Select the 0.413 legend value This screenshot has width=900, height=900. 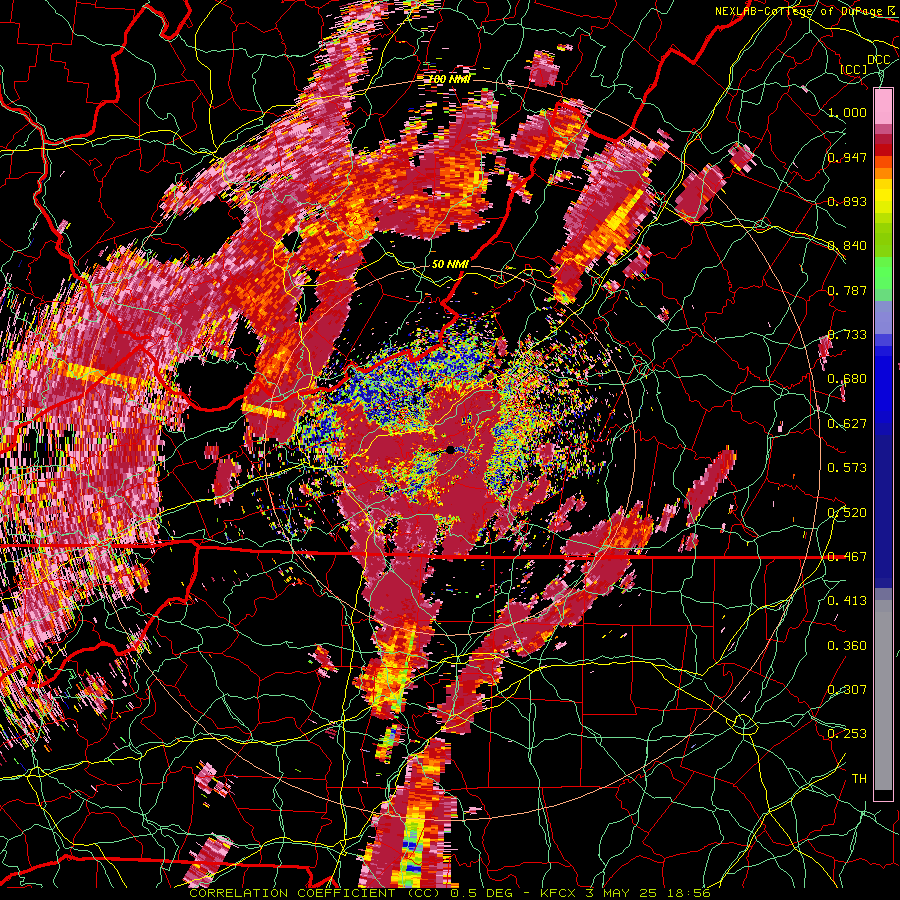coord(847,601)
